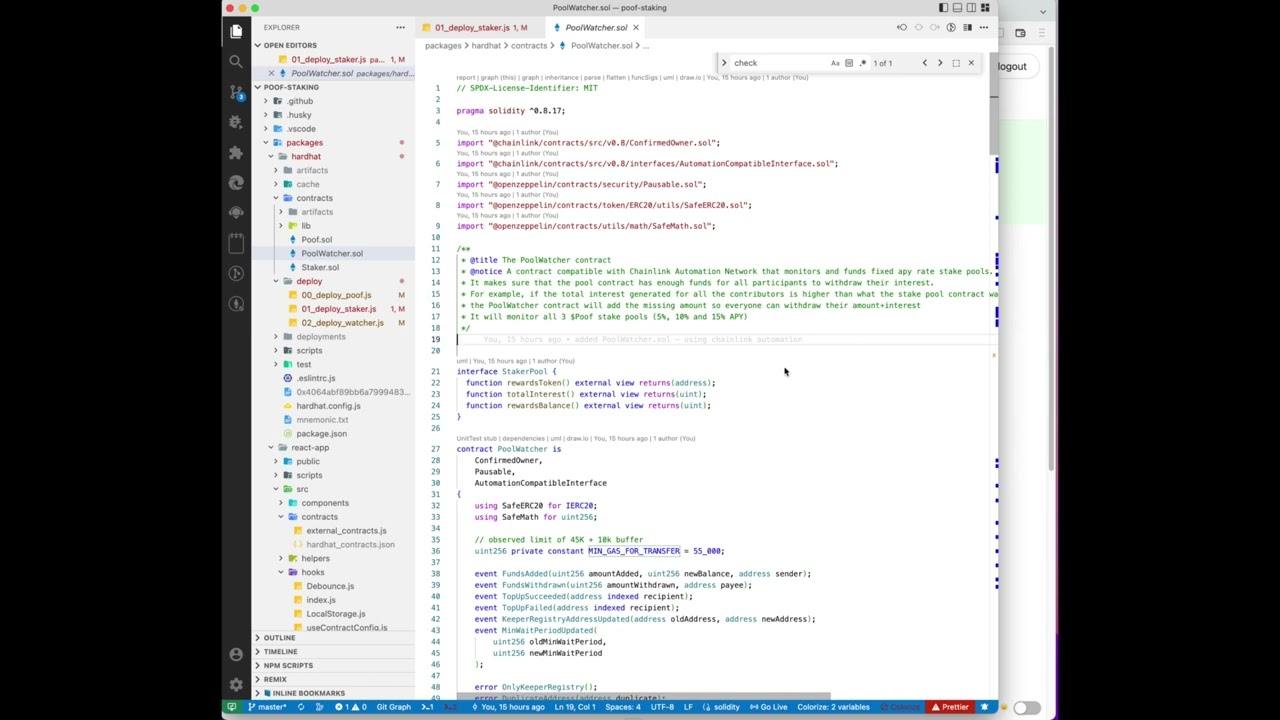Open editor more actions ellipsis
The width and height of the screenshot is (1280, 720).
pyautogui.click(x=983, y=27)
